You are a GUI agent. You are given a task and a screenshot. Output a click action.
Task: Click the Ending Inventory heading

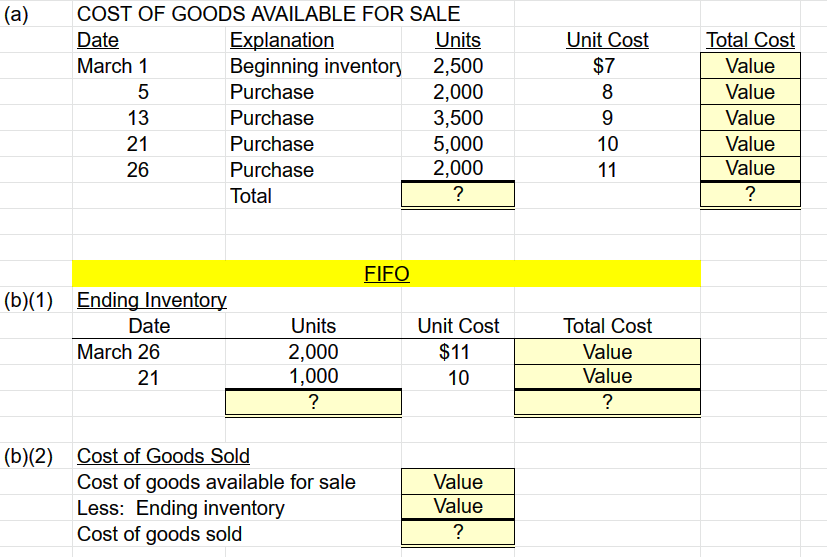point(152,300)
